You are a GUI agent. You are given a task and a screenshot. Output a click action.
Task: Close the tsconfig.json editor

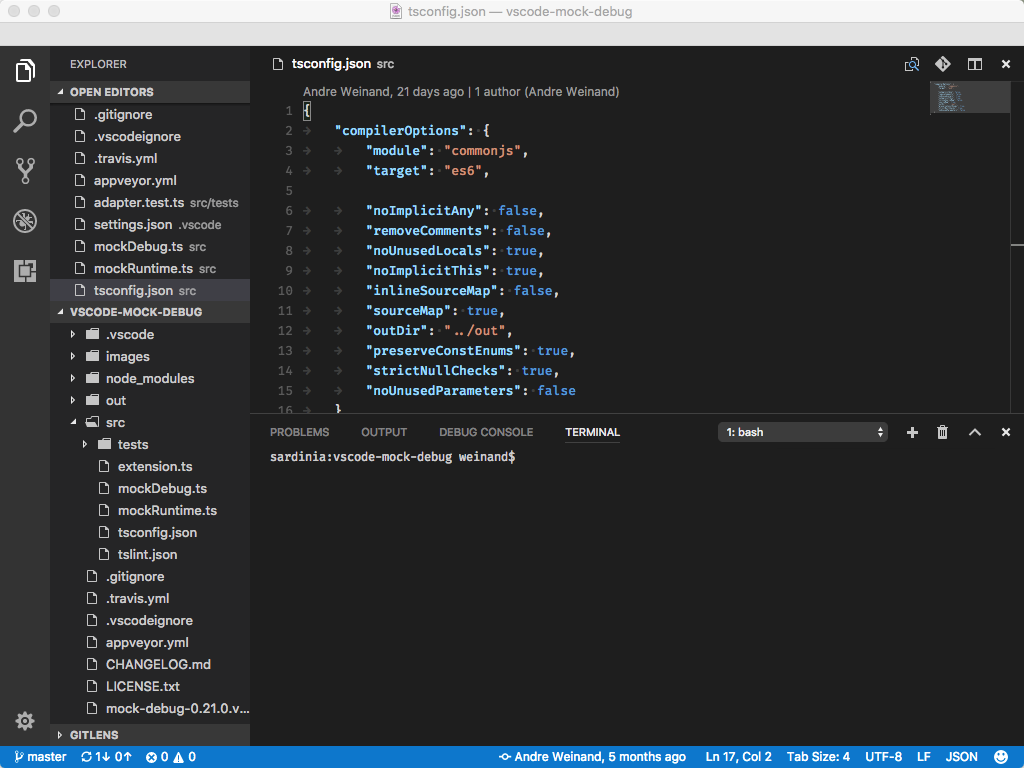click(x=1006, y=64)
